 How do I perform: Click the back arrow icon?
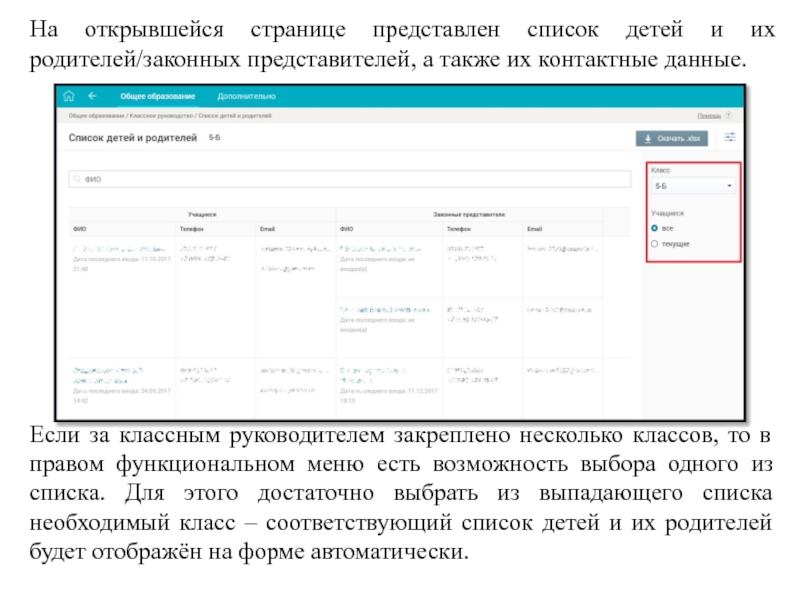point(93,97)
